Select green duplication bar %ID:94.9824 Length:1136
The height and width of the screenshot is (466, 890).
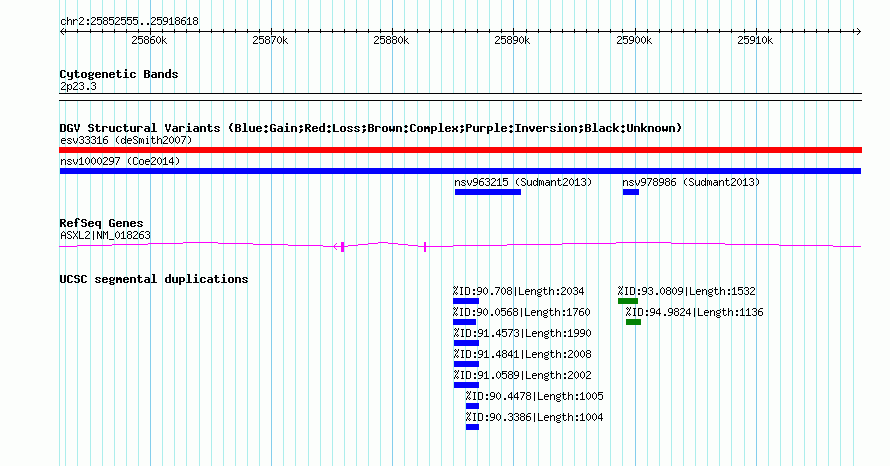pyautogui.click(x=633, y=322)
